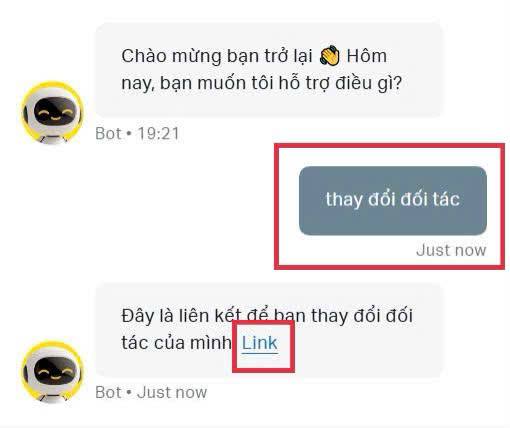
Task: Open the Link hyperlink in the bot reply
Action: pos(260,343)
